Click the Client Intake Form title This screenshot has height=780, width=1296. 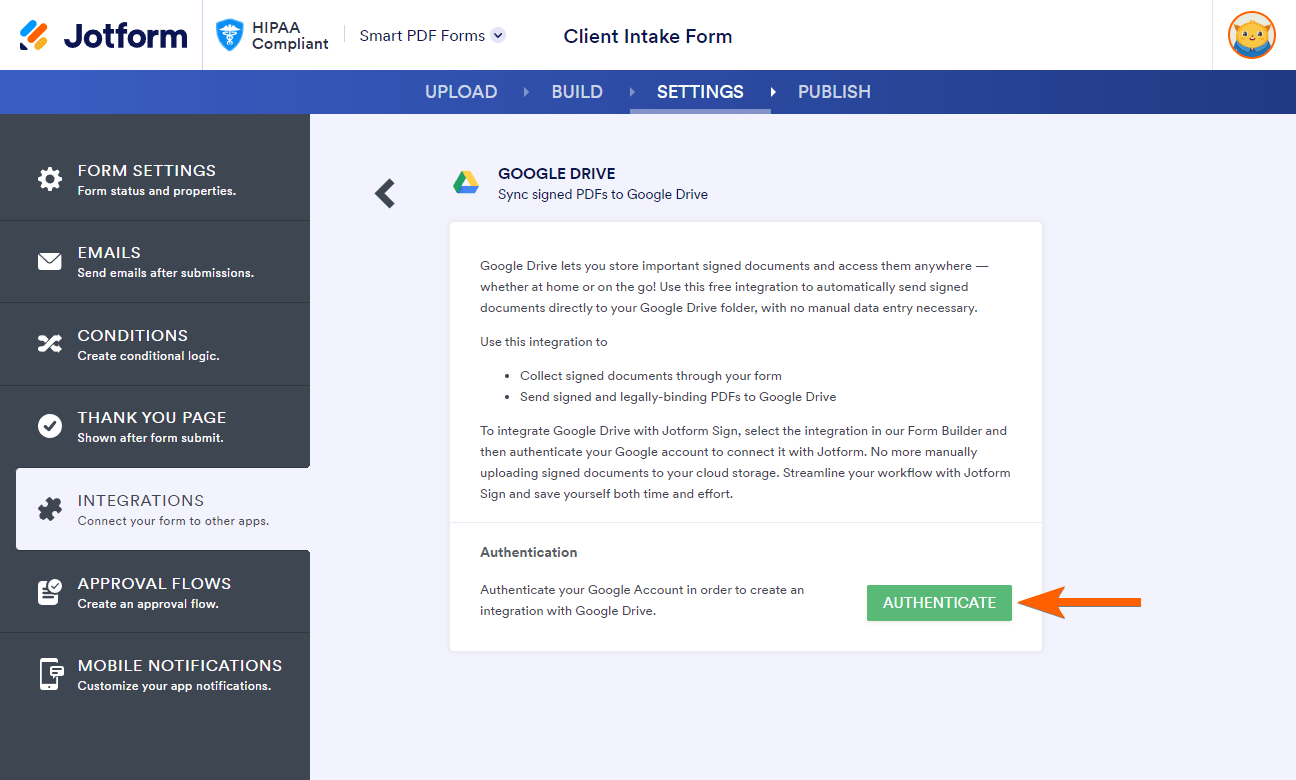click(x=648, y=36)
